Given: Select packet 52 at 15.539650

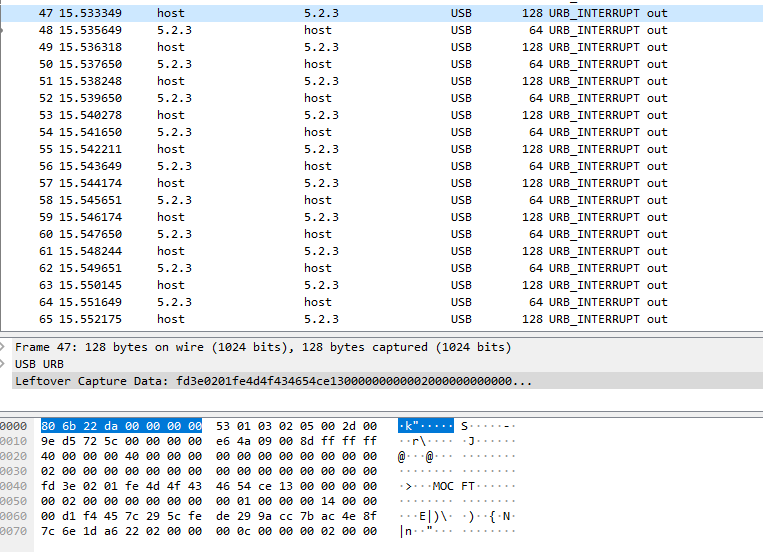Looking at the screenshot, I should click(382, 98).
